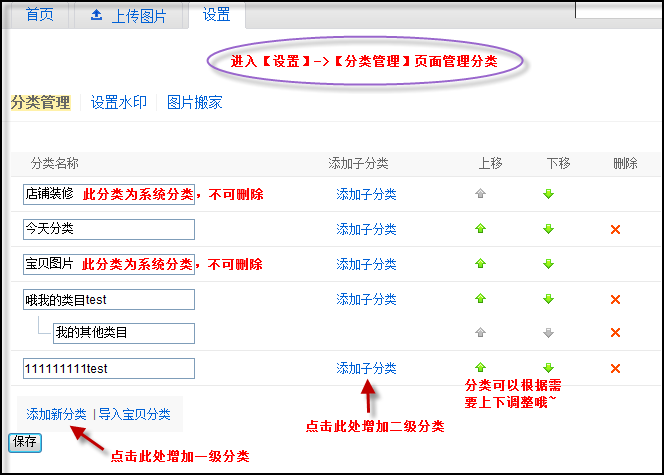Open the 图片搬家 section

(x=194, y=102)
